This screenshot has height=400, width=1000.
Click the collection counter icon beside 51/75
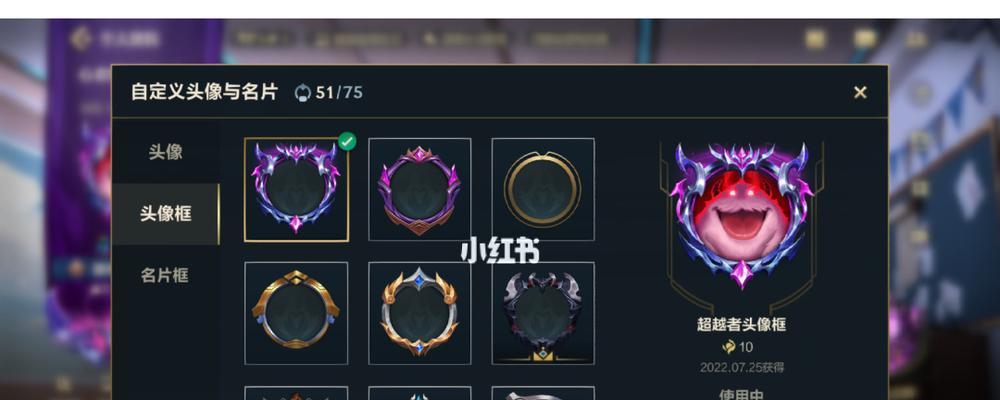pyautogui.click(x=302, y=93)
